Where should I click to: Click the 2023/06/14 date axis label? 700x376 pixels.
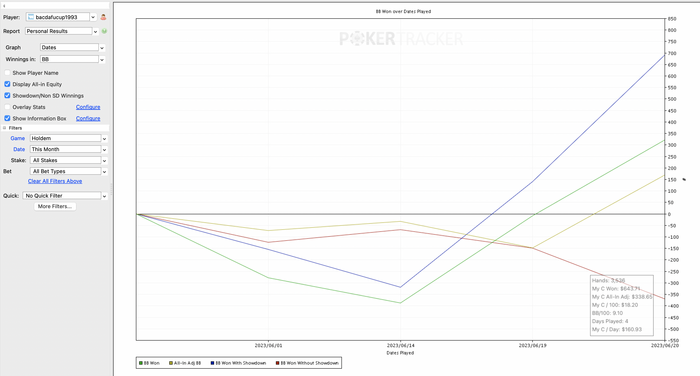click(400, 346)
